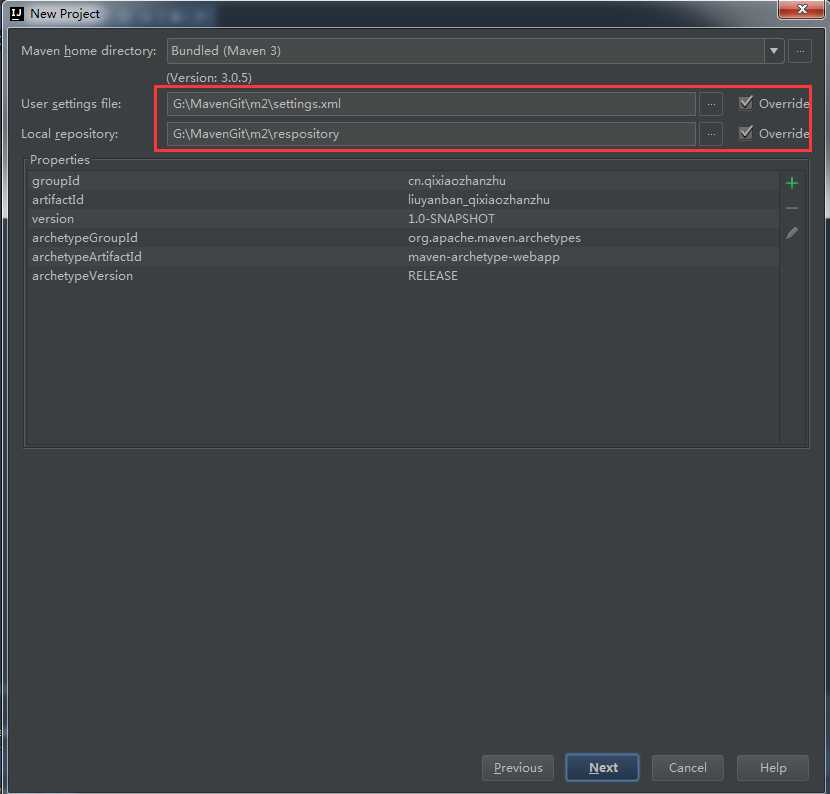Click the Maven home directory label
The width and height of the screenshot is (830, 794).
pos(88,51)
